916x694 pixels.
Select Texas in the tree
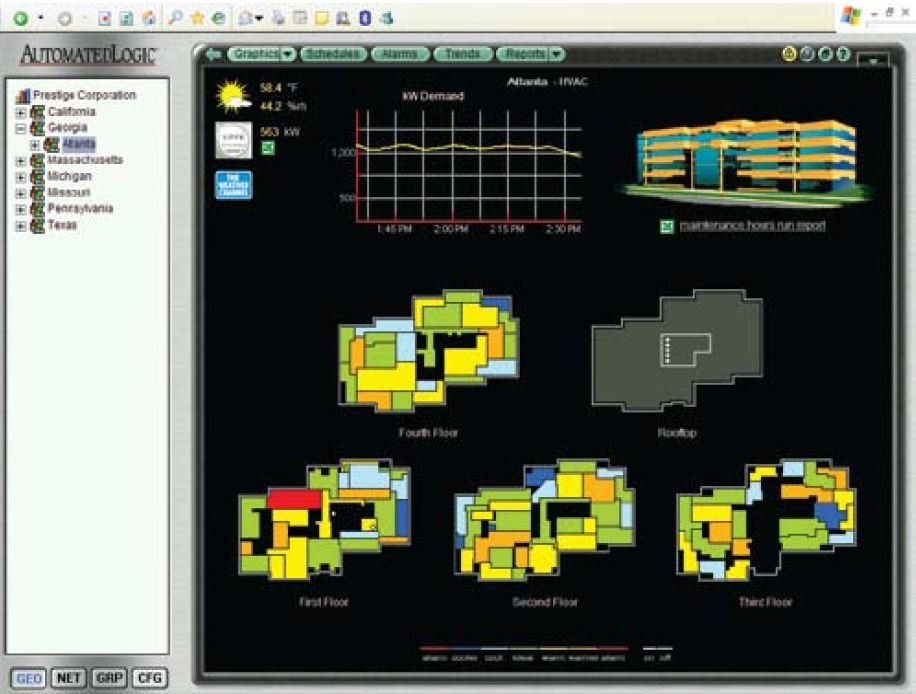(x=62, y=225)
